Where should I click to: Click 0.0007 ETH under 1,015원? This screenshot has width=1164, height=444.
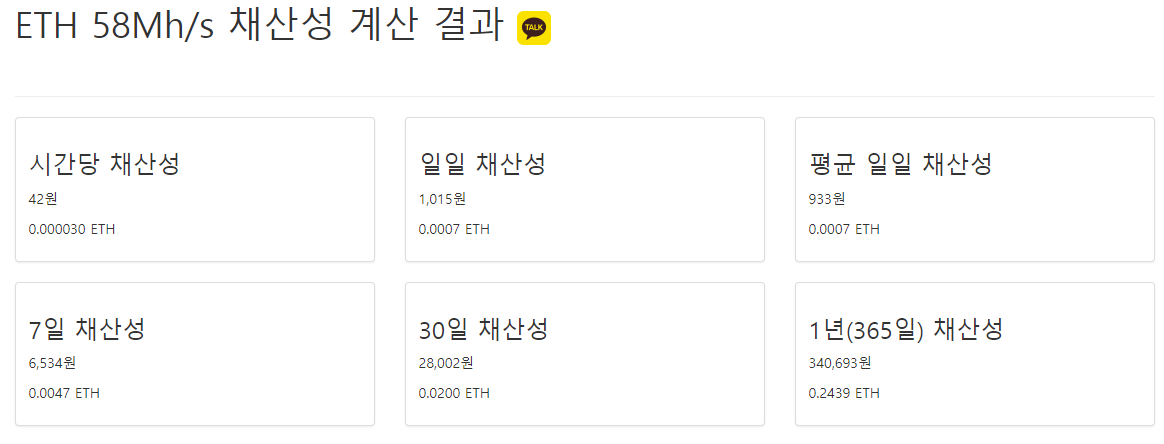454,229
